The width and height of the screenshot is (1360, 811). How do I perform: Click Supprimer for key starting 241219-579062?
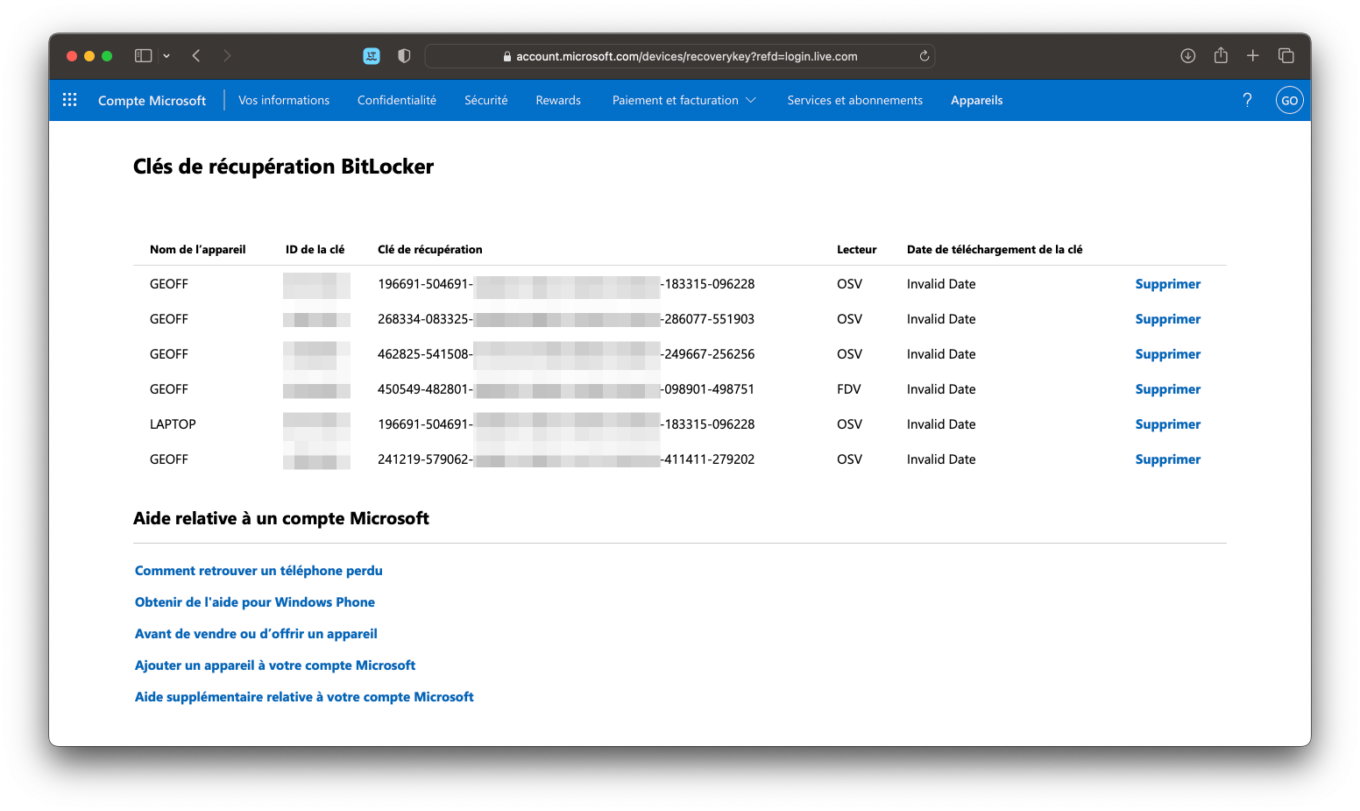(1168, 459)
